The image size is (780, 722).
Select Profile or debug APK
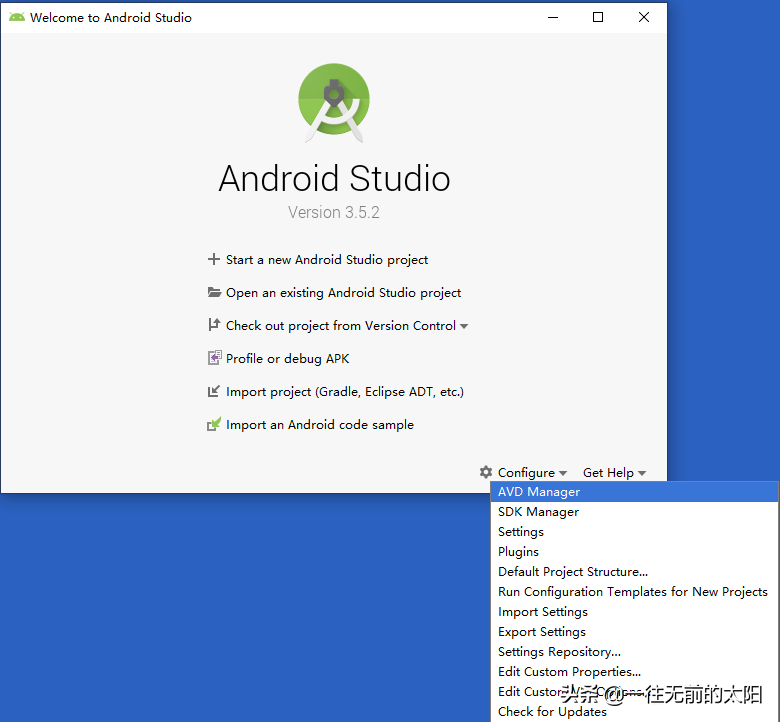[288, 359]
